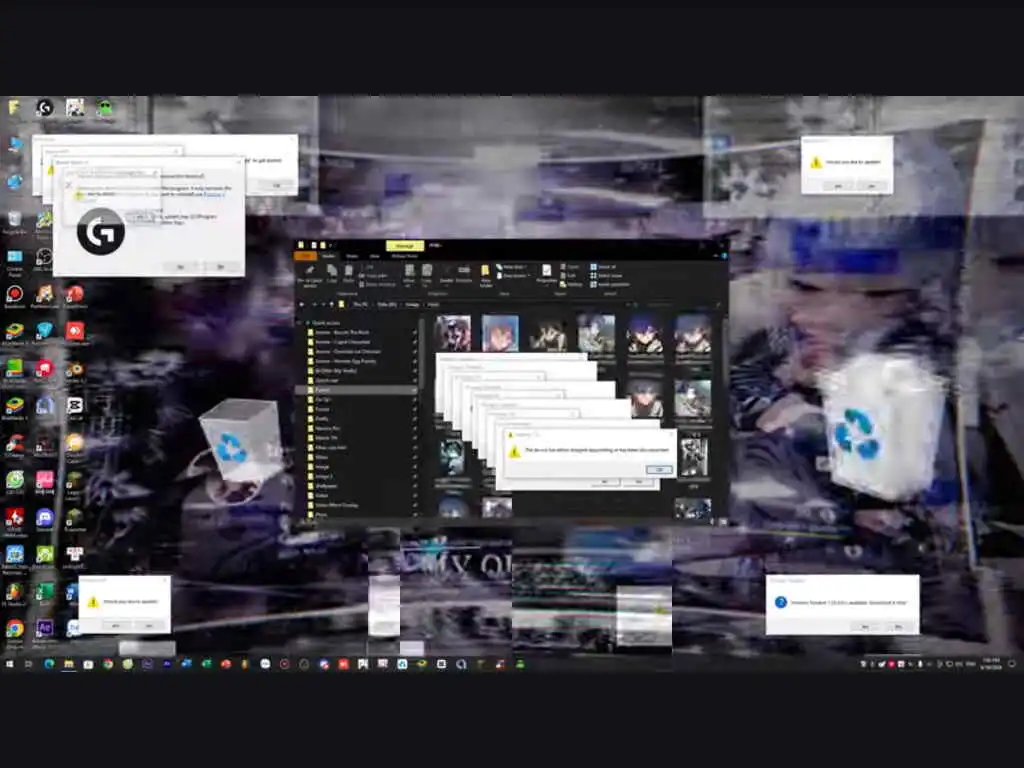Select the blue-bordered second image thumbnail

pyautogui.click(x=500, y=333)
